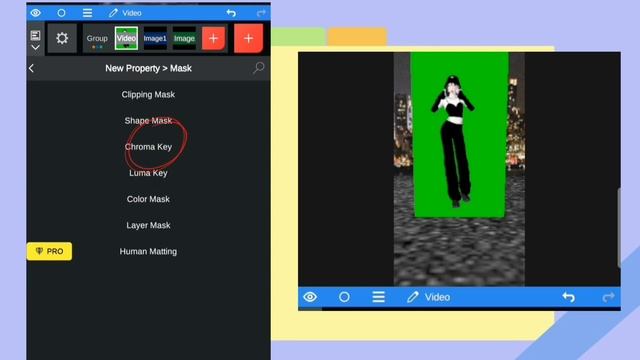Select Group layer thumbnail
640x360 pixels.
click(97, 39)
